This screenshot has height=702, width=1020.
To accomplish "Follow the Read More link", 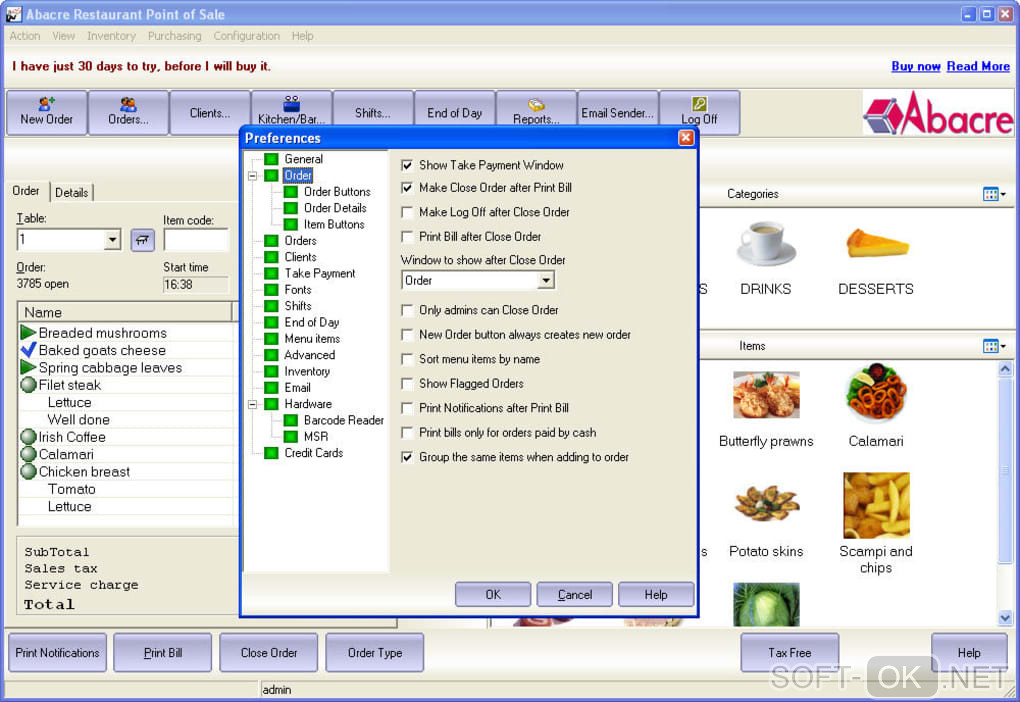I will 978,66.
